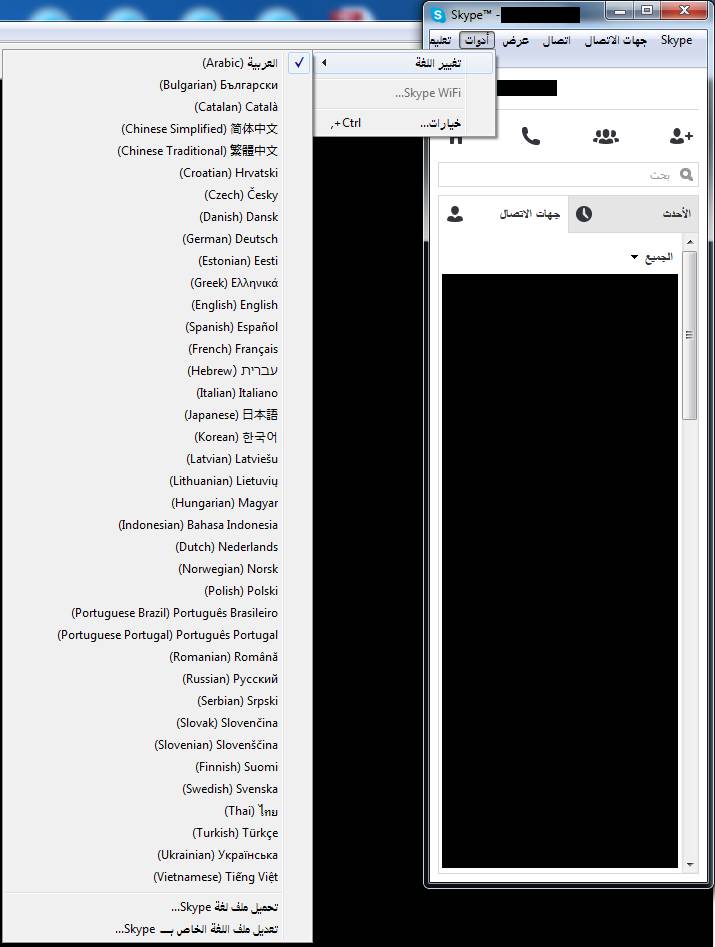Click the create group icon
Screen dimensions: 715x947
coord(606,136)
